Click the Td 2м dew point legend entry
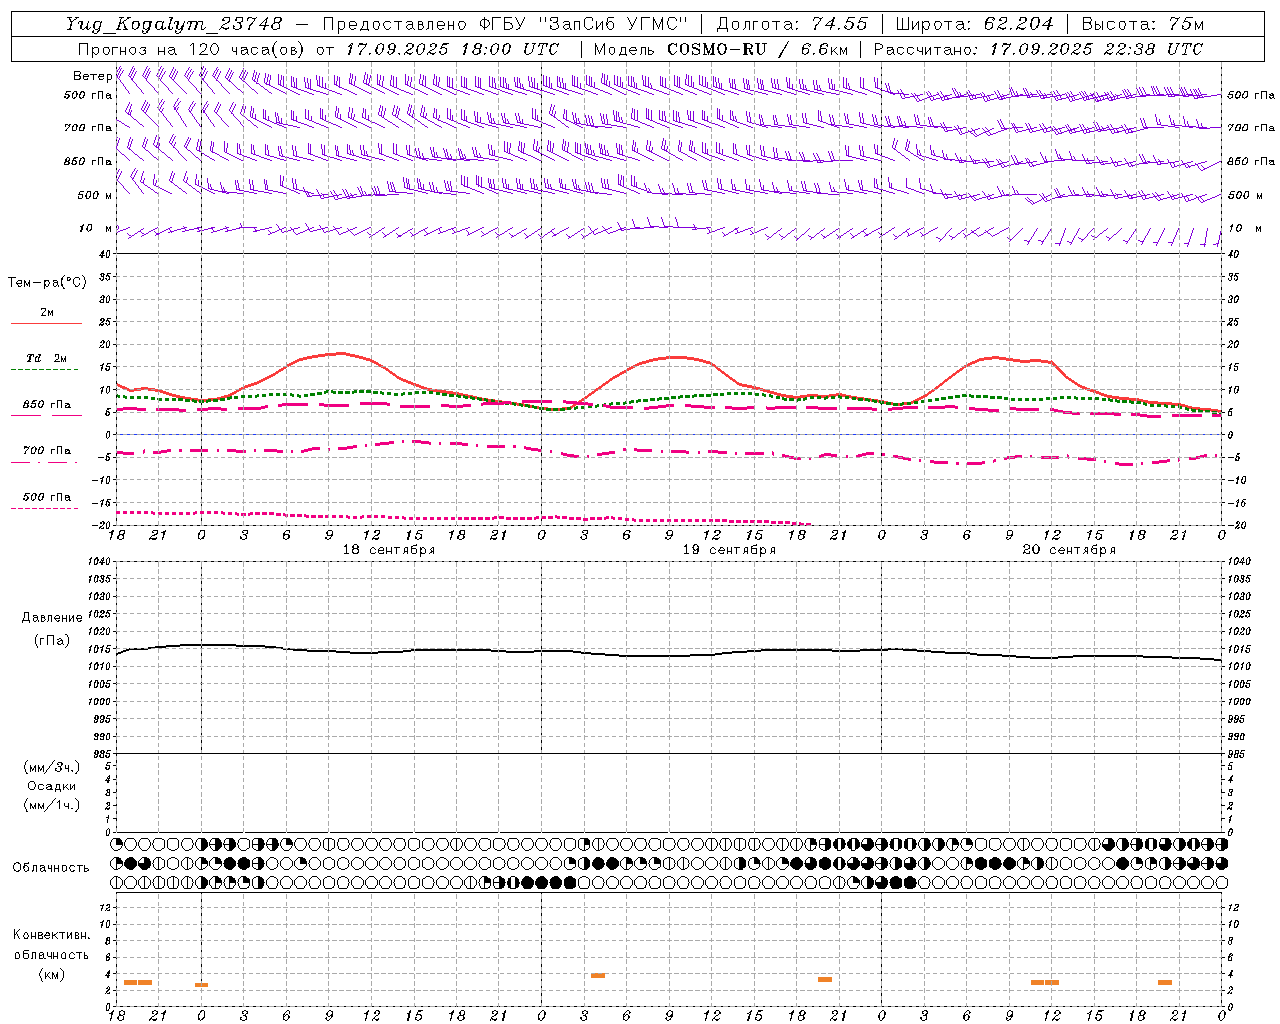The height and width of the screenshot is (1024, 1280). 47,358
